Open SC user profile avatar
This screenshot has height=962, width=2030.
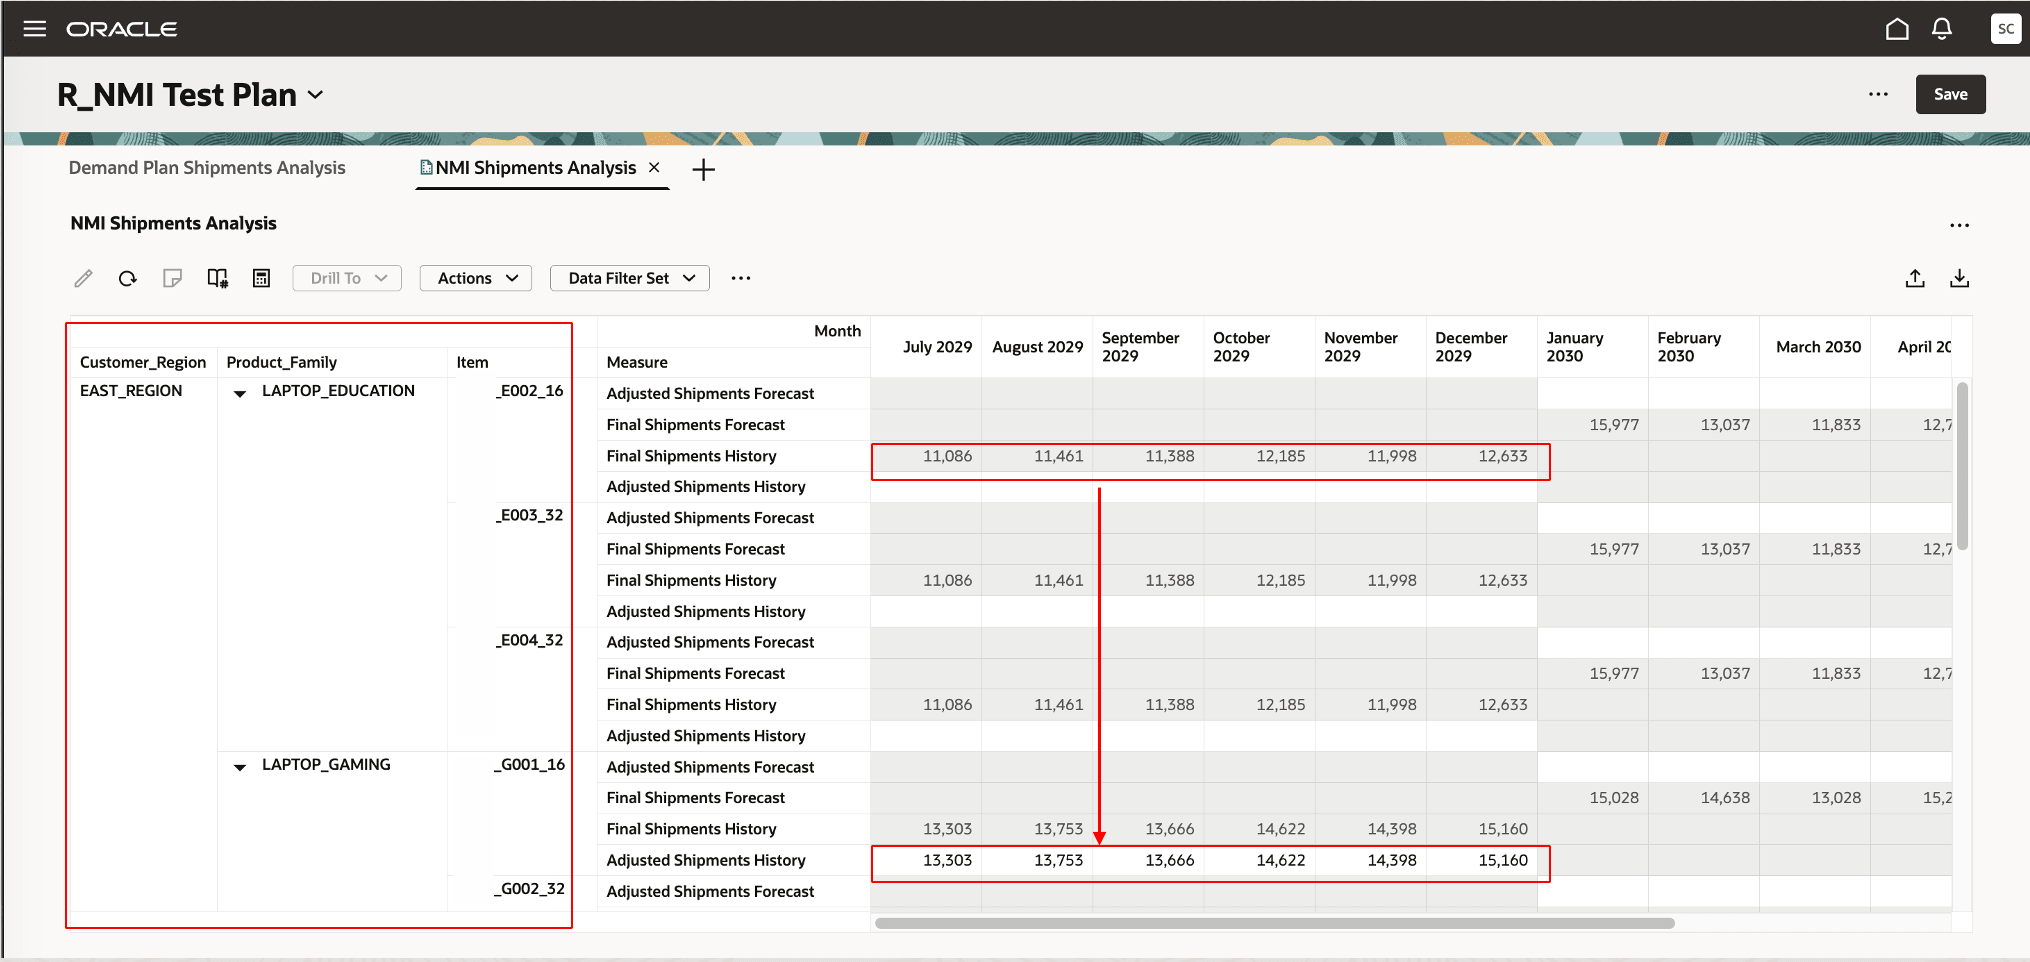coord(2005,29)
